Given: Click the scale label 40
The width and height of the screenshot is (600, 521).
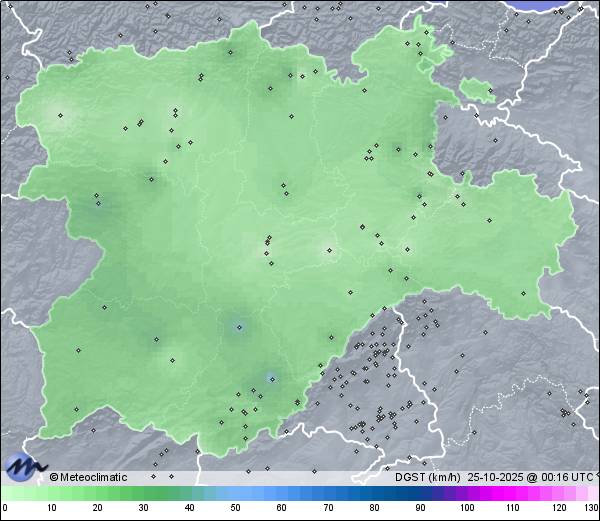Looking at the screenshot, I should (x=189, y=508).
